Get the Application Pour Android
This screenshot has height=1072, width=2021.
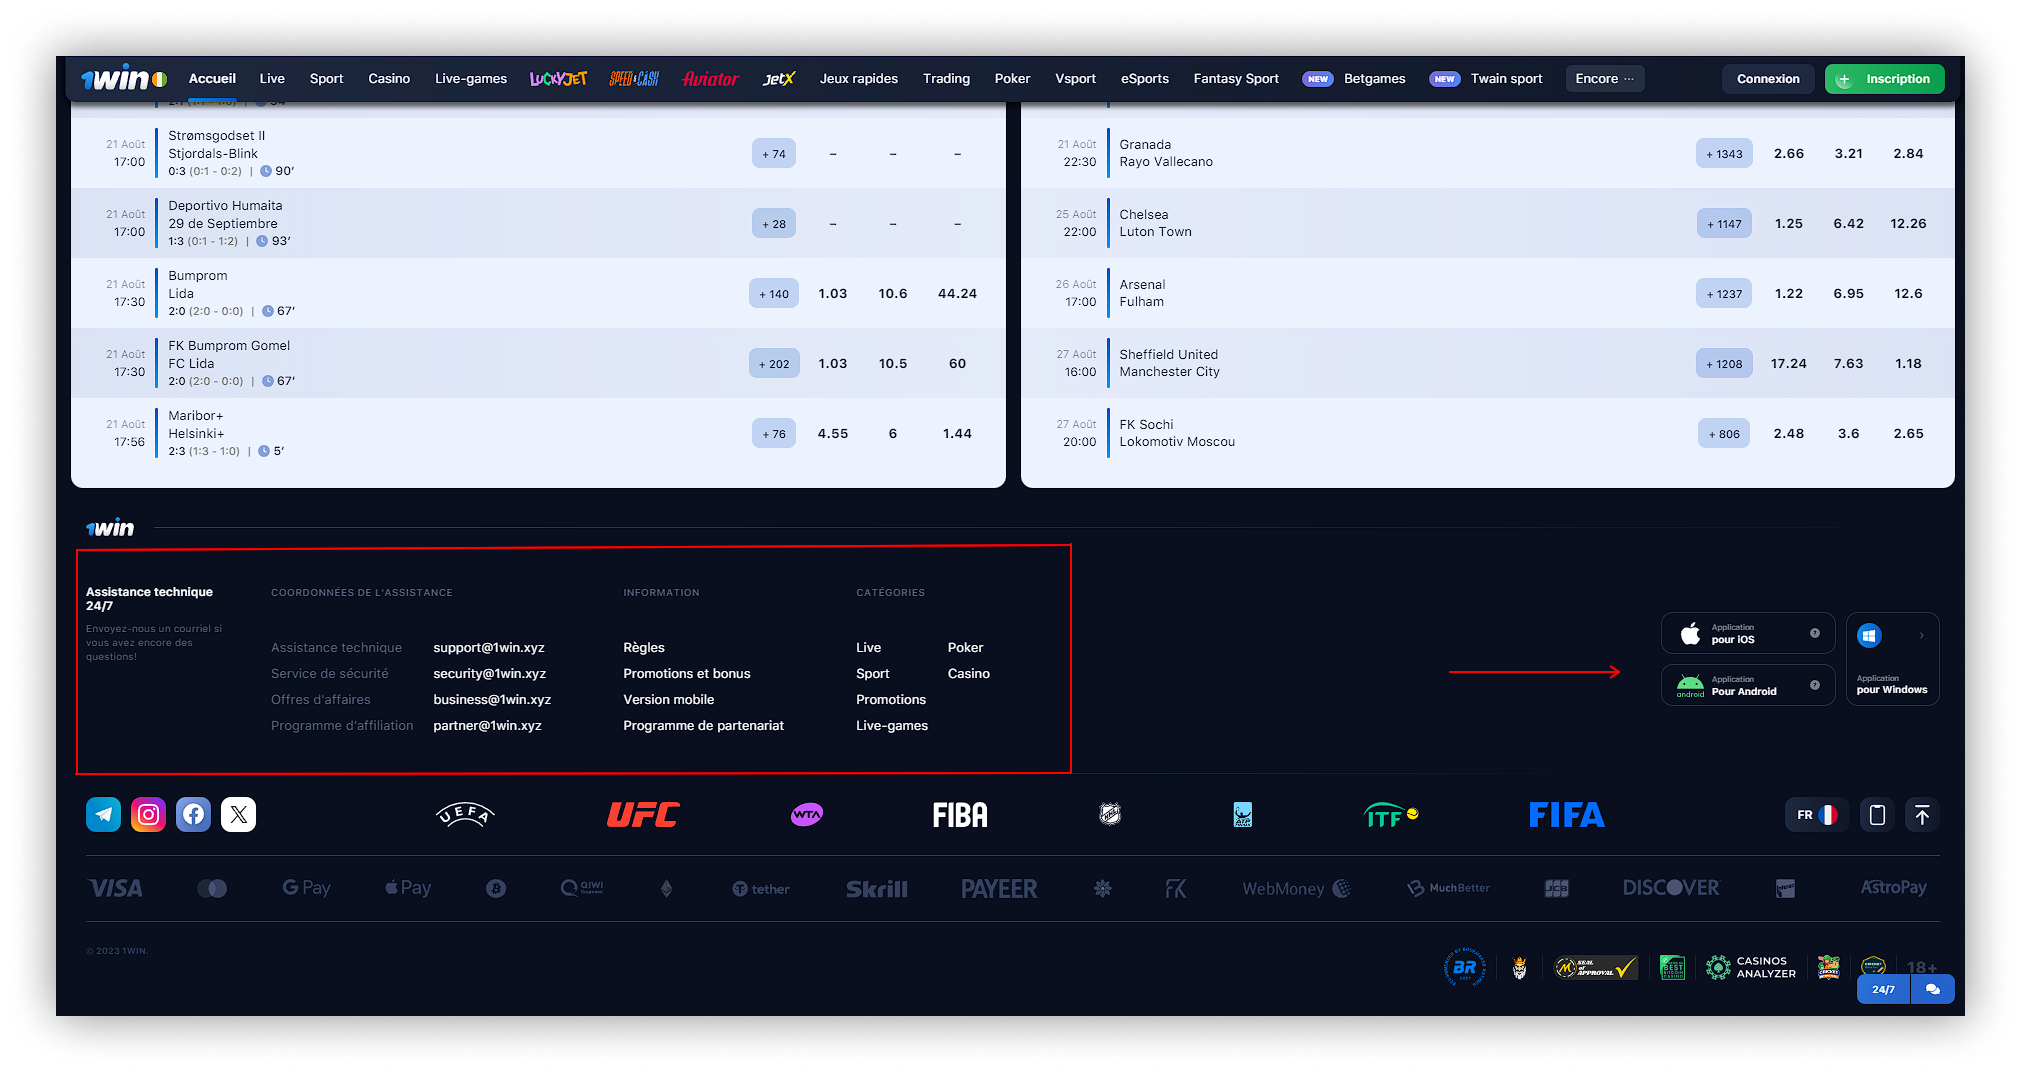(x=1747, y=685)
